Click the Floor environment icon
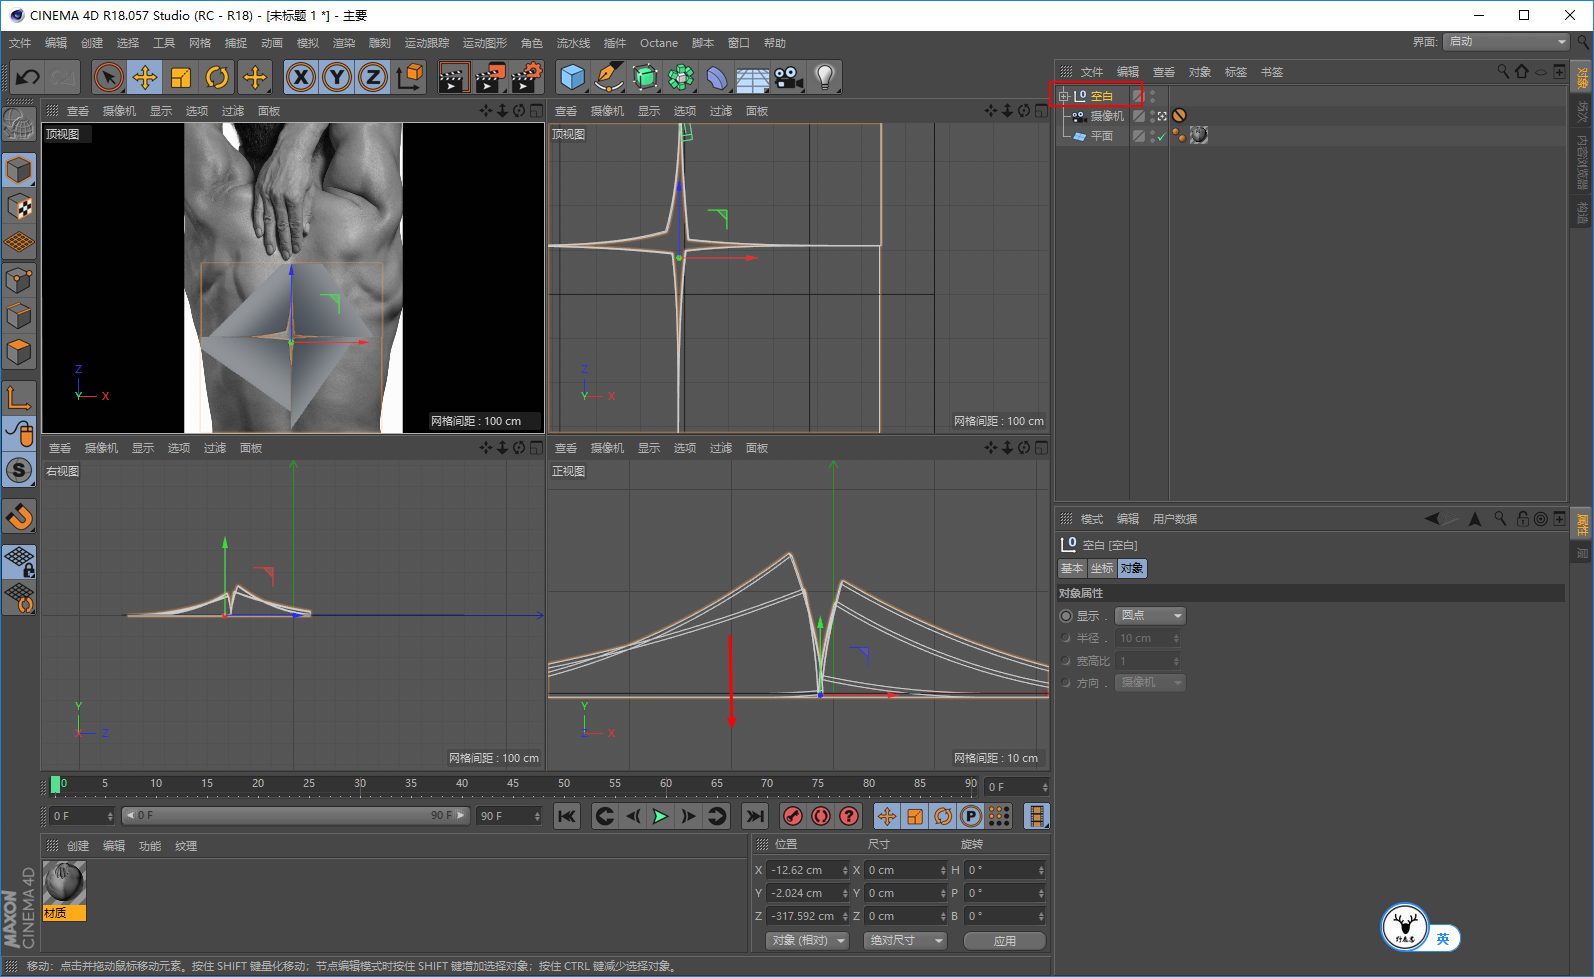The width and height of the screenshot is (1594, 977). [752, 77]
